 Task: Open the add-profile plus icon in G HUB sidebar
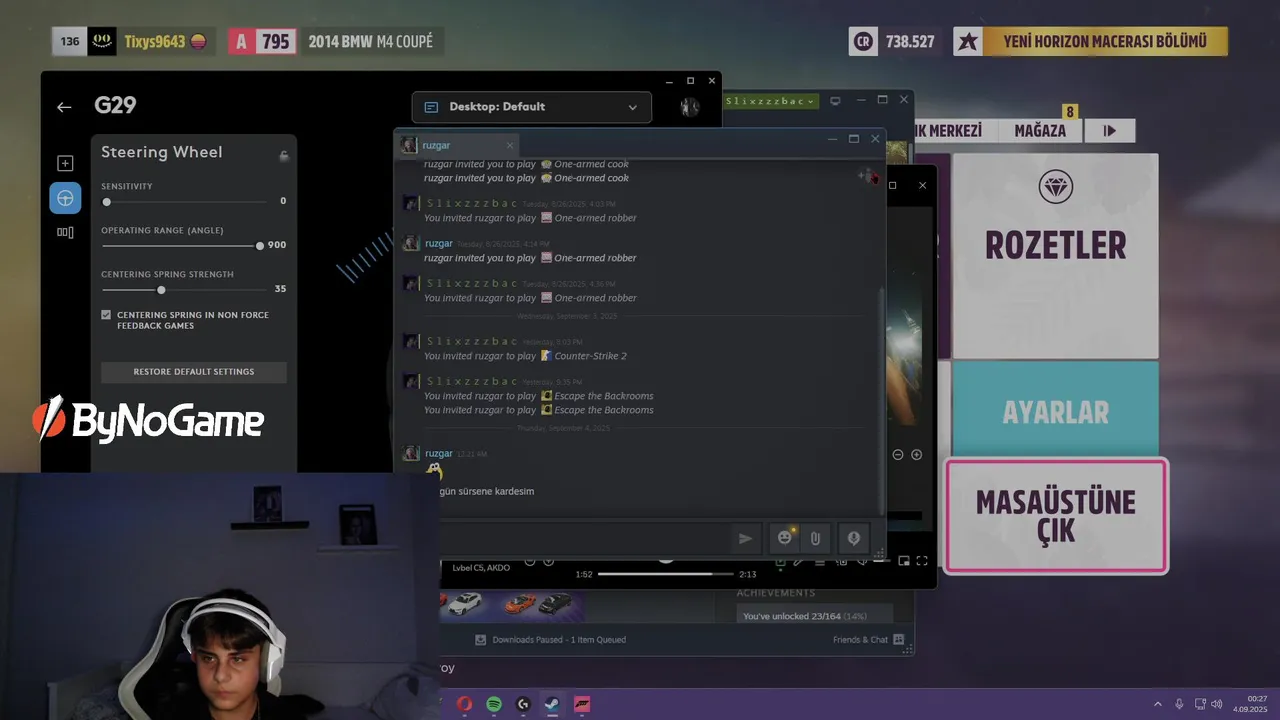pyautogui.click(x=65, y=163)
